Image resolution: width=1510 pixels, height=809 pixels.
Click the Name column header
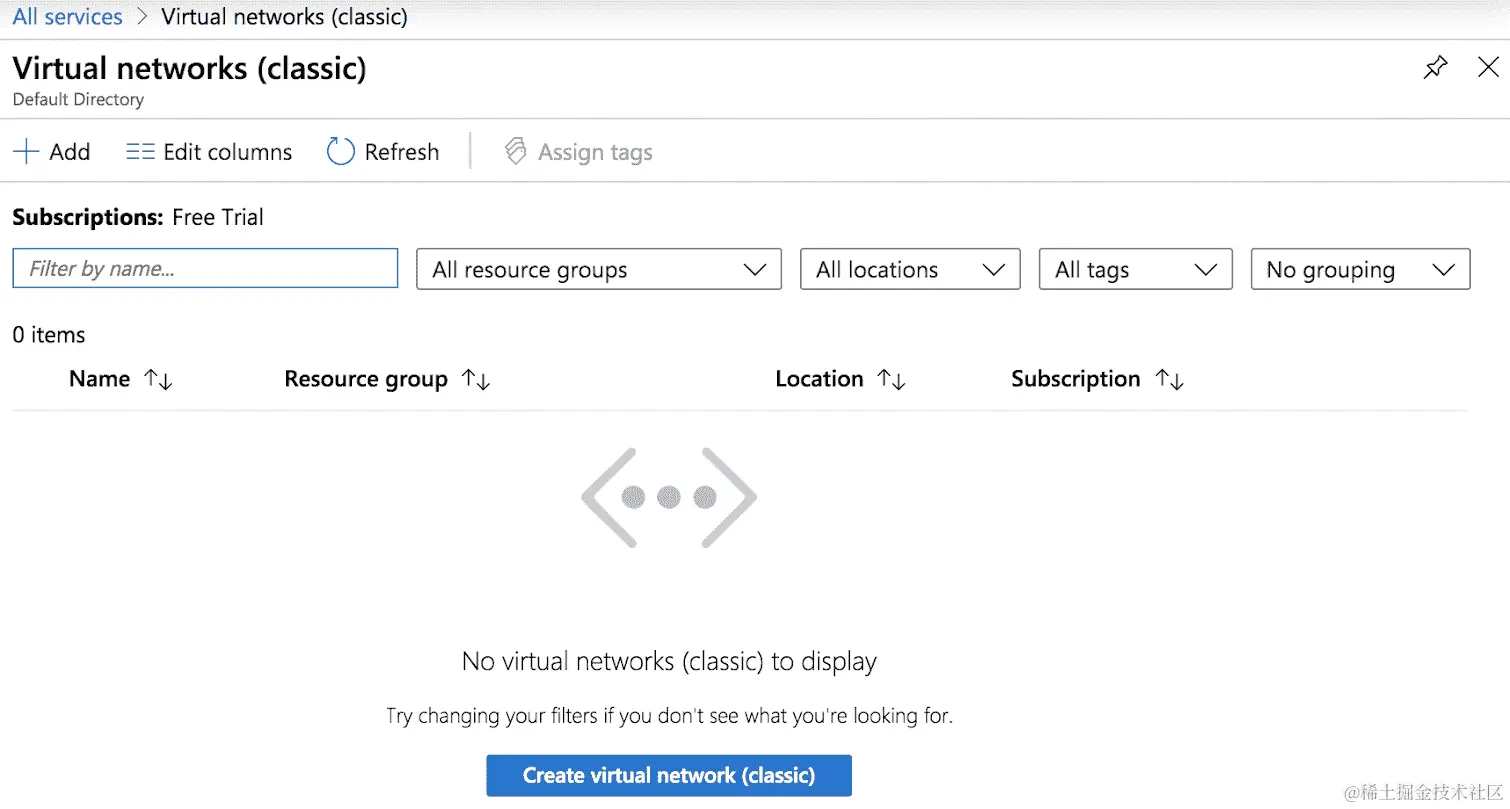99,379
